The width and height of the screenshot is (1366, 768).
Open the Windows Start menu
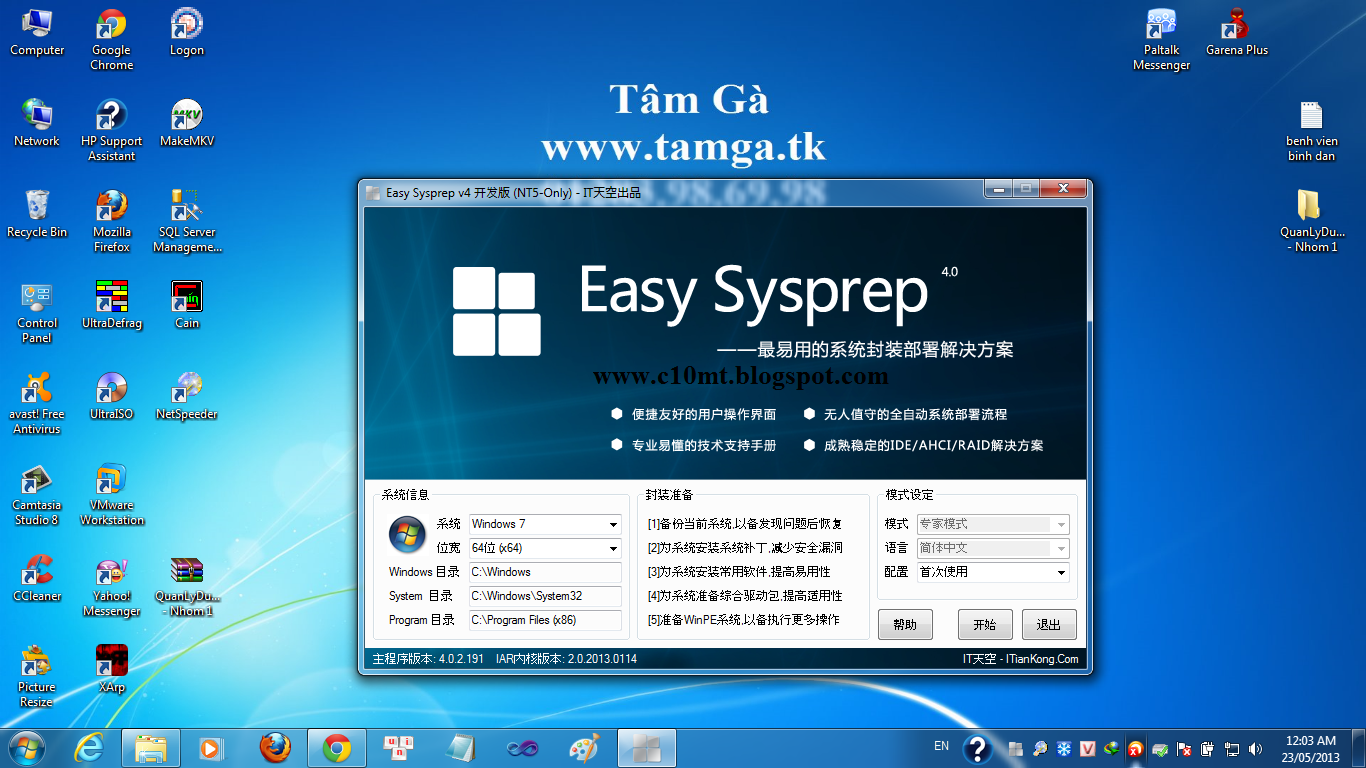tap(26, 748)
